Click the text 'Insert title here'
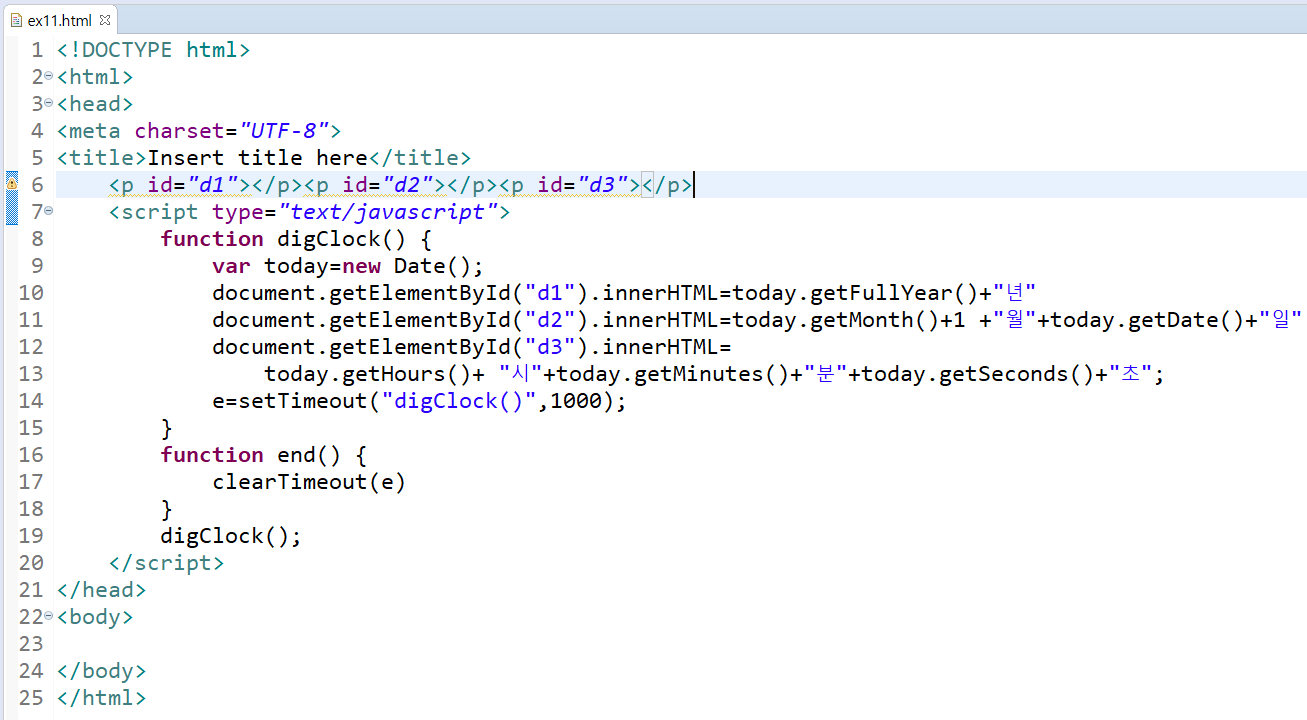 tap(258, 157)
